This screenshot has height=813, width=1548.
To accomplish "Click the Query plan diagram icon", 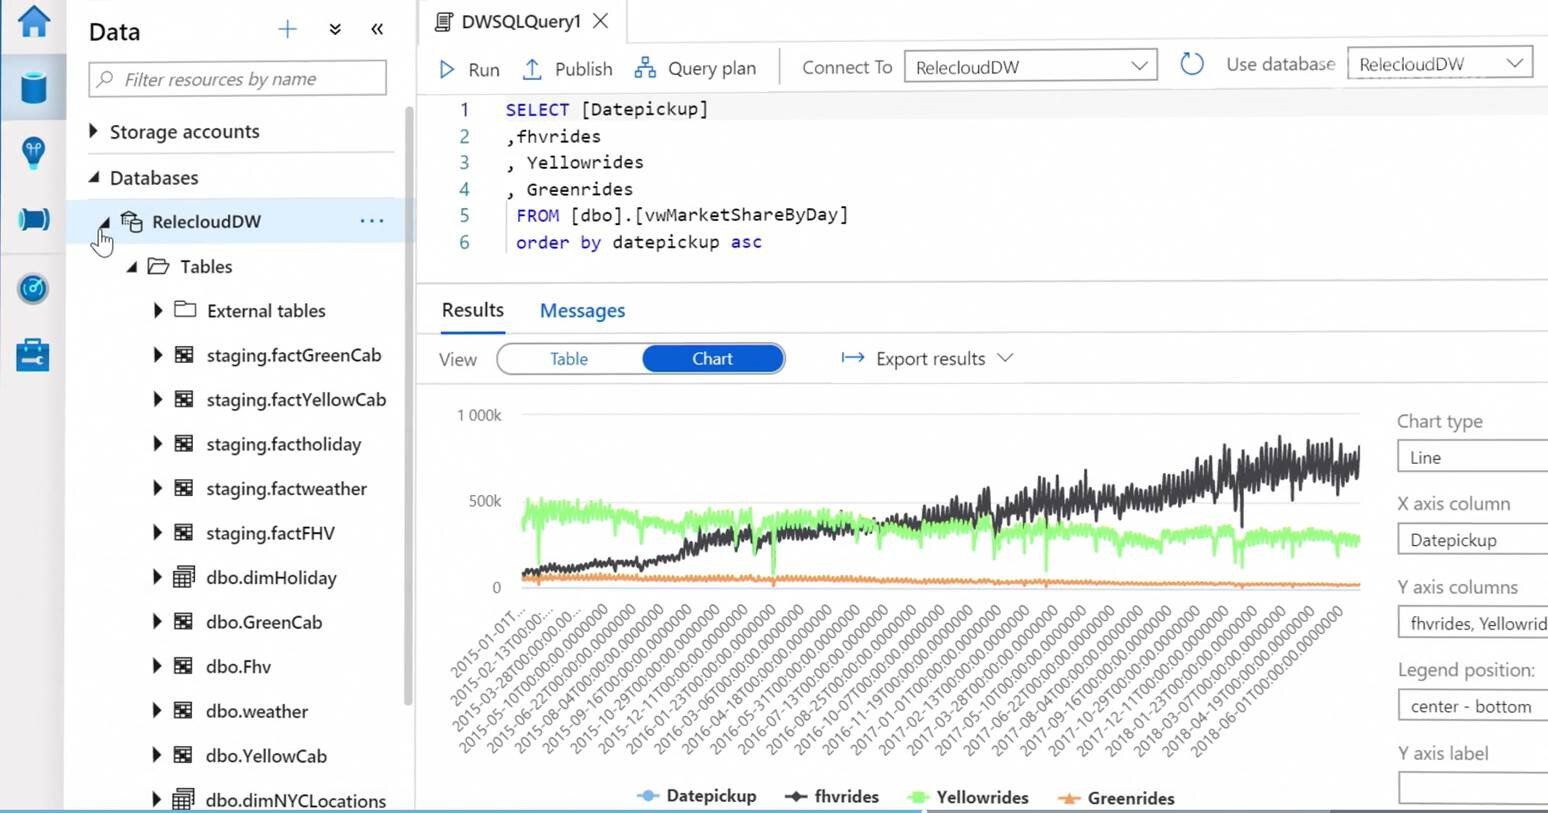I will 645,68.
